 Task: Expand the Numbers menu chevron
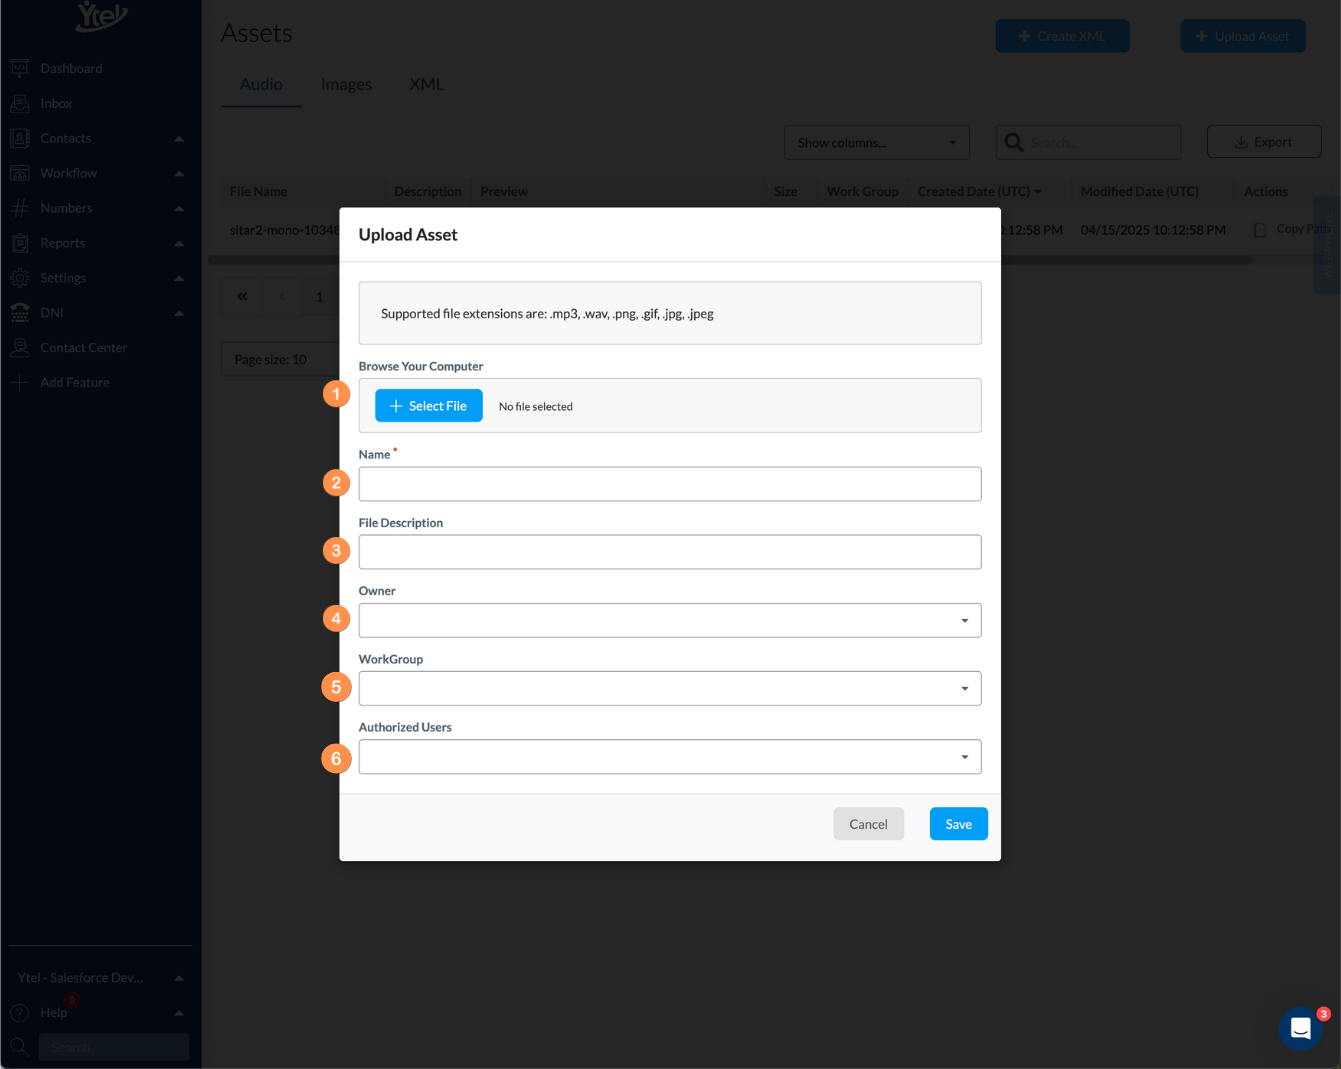tap(179, 209)
